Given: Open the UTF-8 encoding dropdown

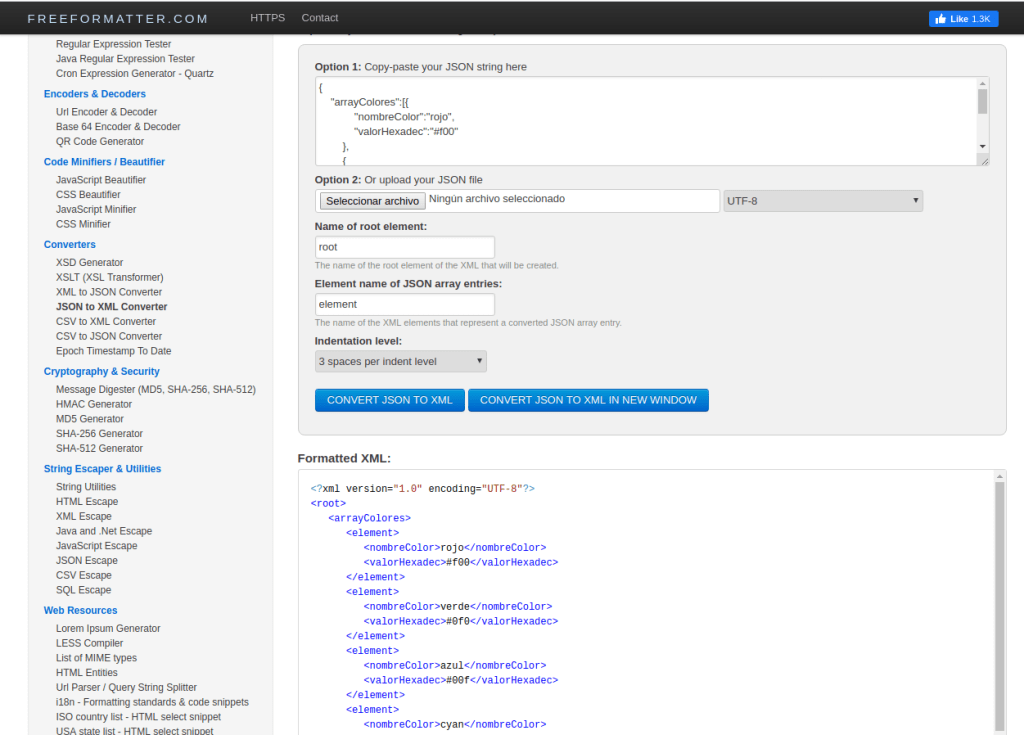Looking at the screenshot, I should pyautogui.click(x=822, y=201).
